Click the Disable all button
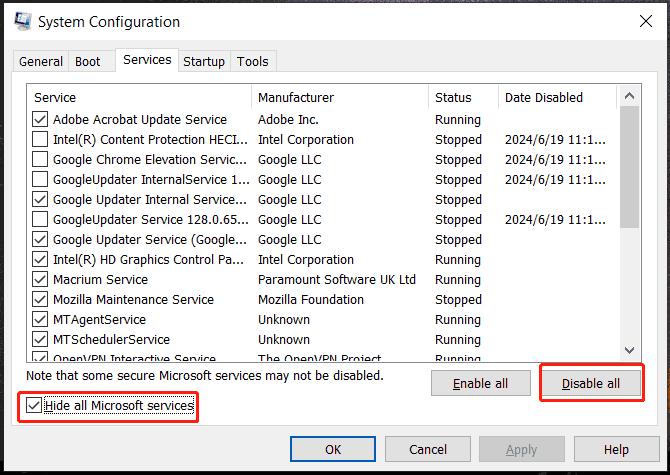 coord(591,384)
